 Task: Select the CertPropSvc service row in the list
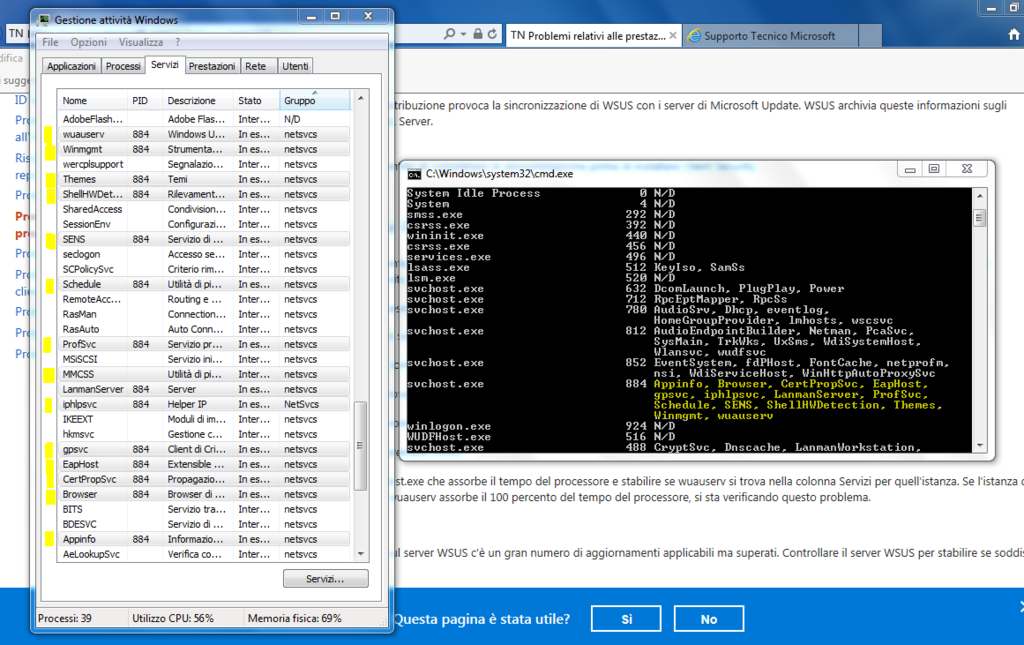click(x=203, y=480)
